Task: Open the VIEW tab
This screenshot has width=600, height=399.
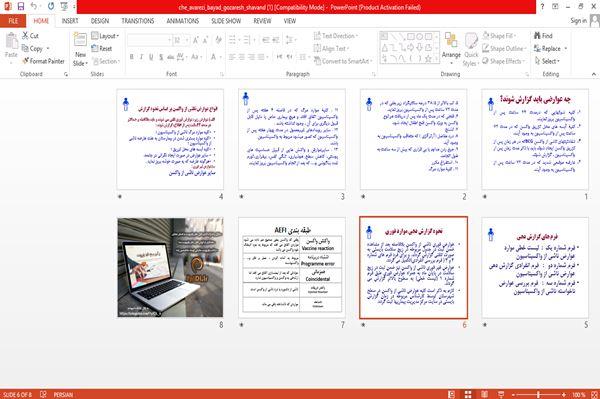Action: tap(290, 21)
